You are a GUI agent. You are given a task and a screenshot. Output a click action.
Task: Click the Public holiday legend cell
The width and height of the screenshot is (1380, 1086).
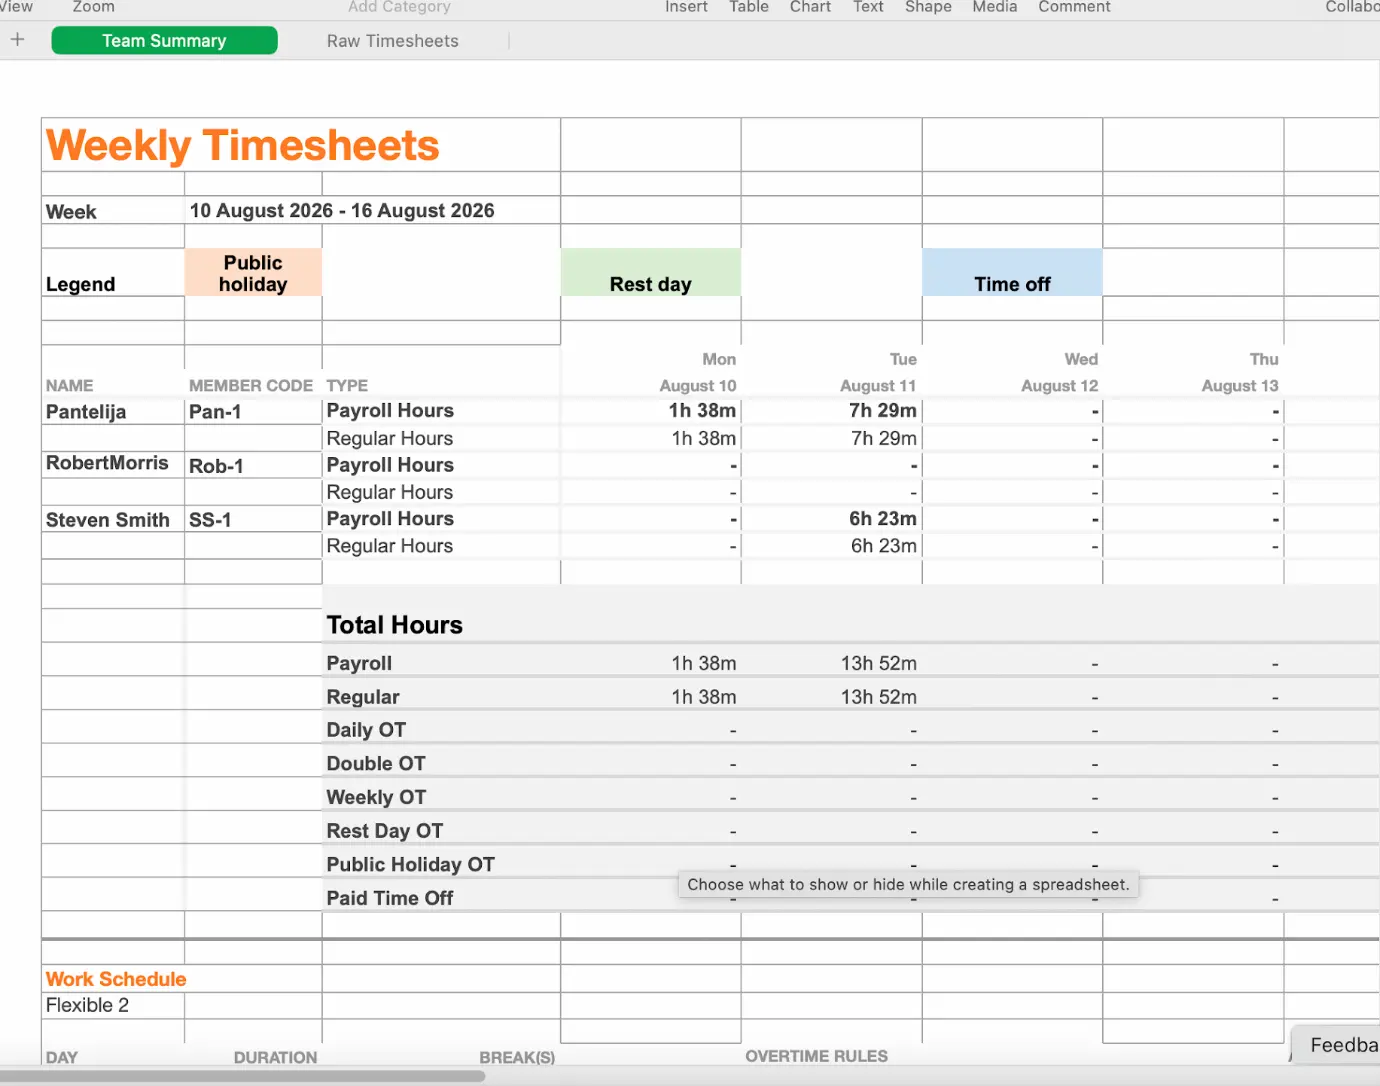253,272
